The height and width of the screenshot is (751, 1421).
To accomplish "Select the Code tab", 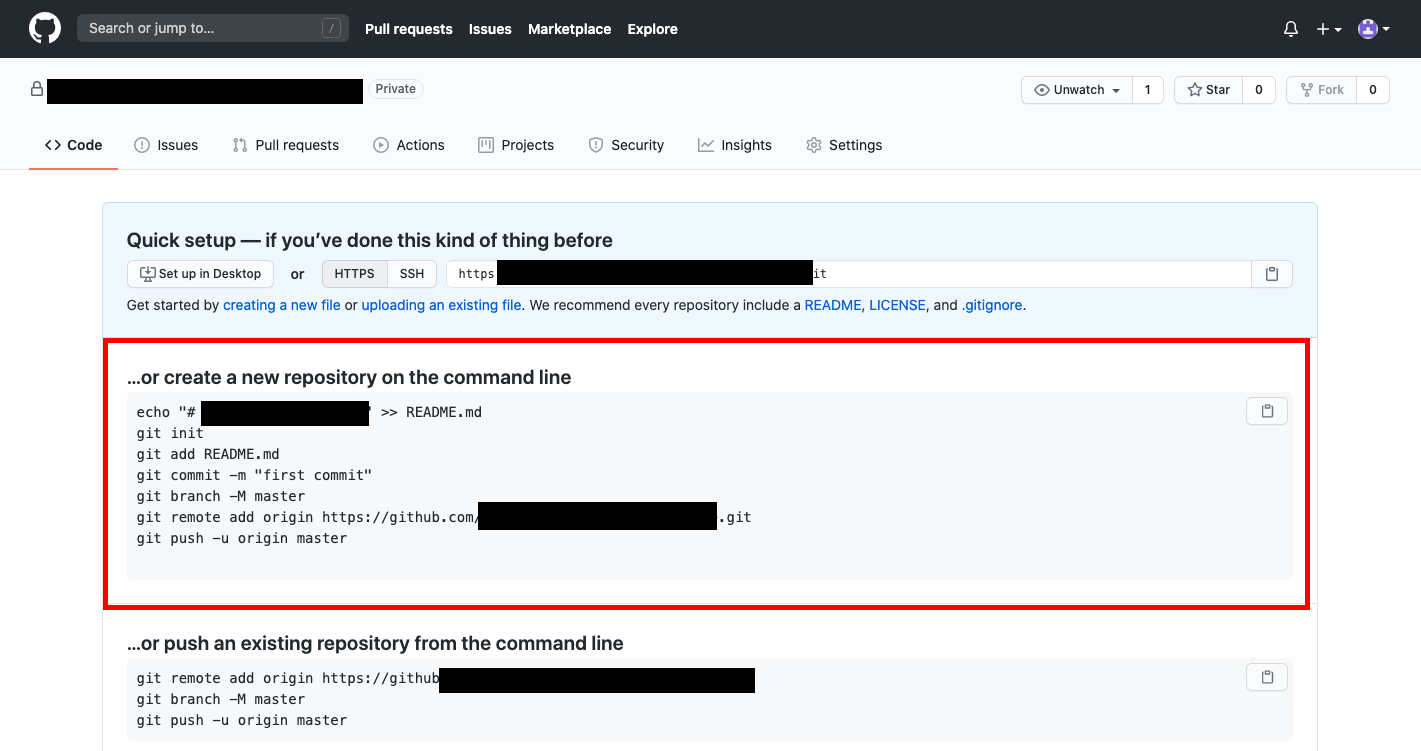I will 73,145.
